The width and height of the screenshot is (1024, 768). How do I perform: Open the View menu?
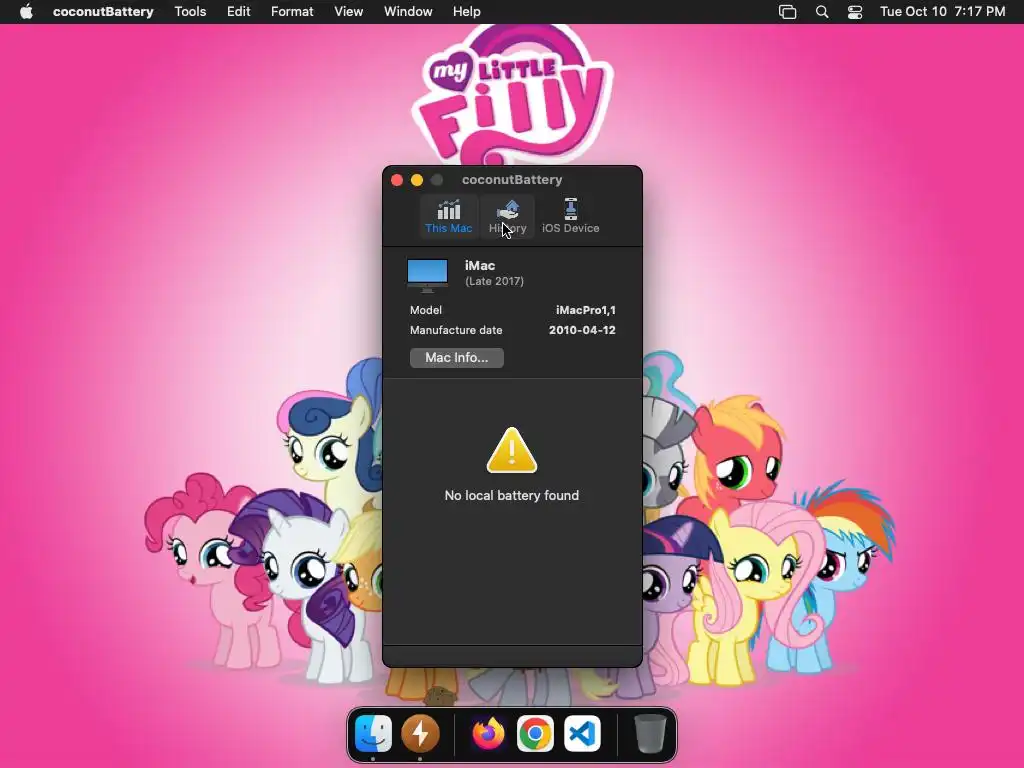[349, 12]
